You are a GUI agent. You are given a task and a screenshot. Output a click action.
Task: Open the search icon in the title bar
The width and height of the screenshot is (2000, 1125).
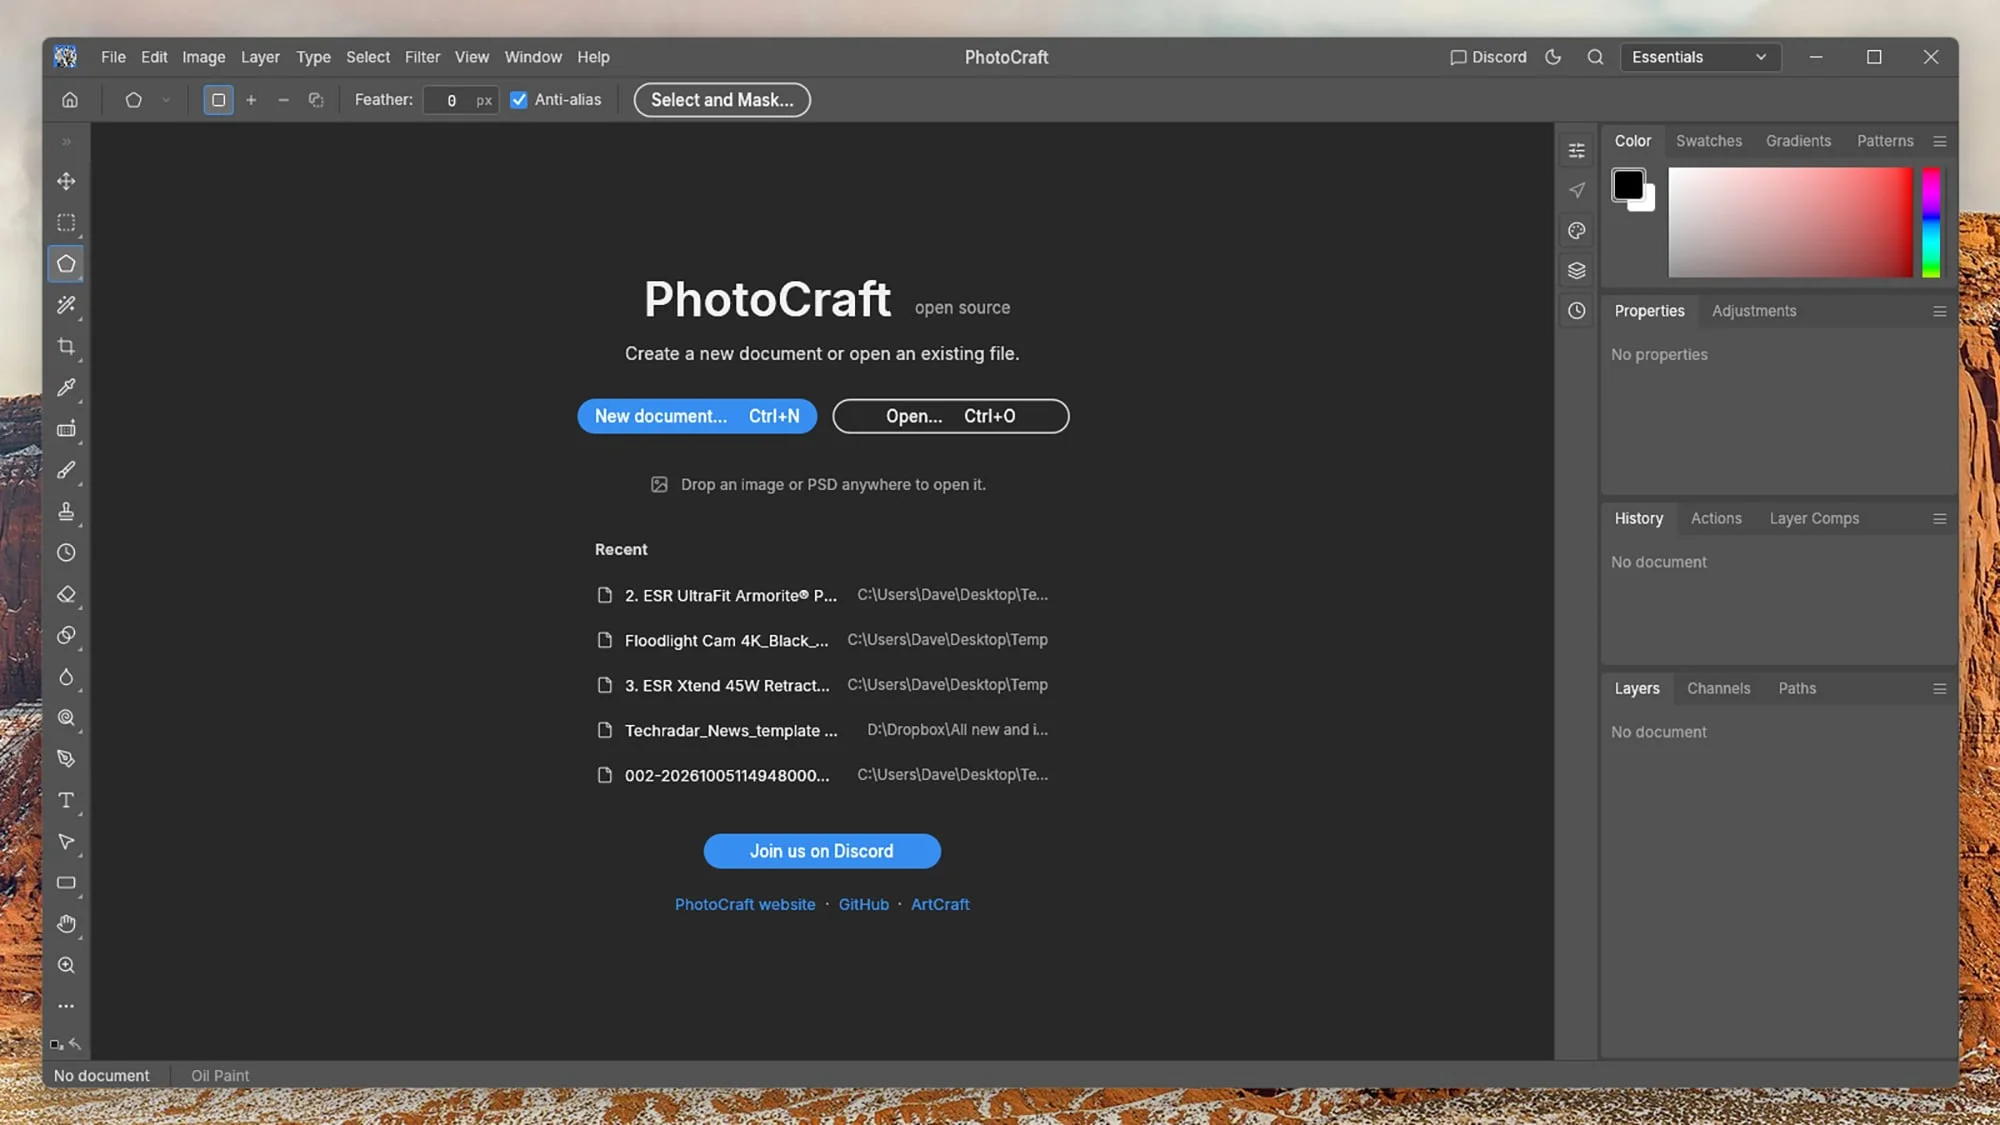click(1595, 57)
